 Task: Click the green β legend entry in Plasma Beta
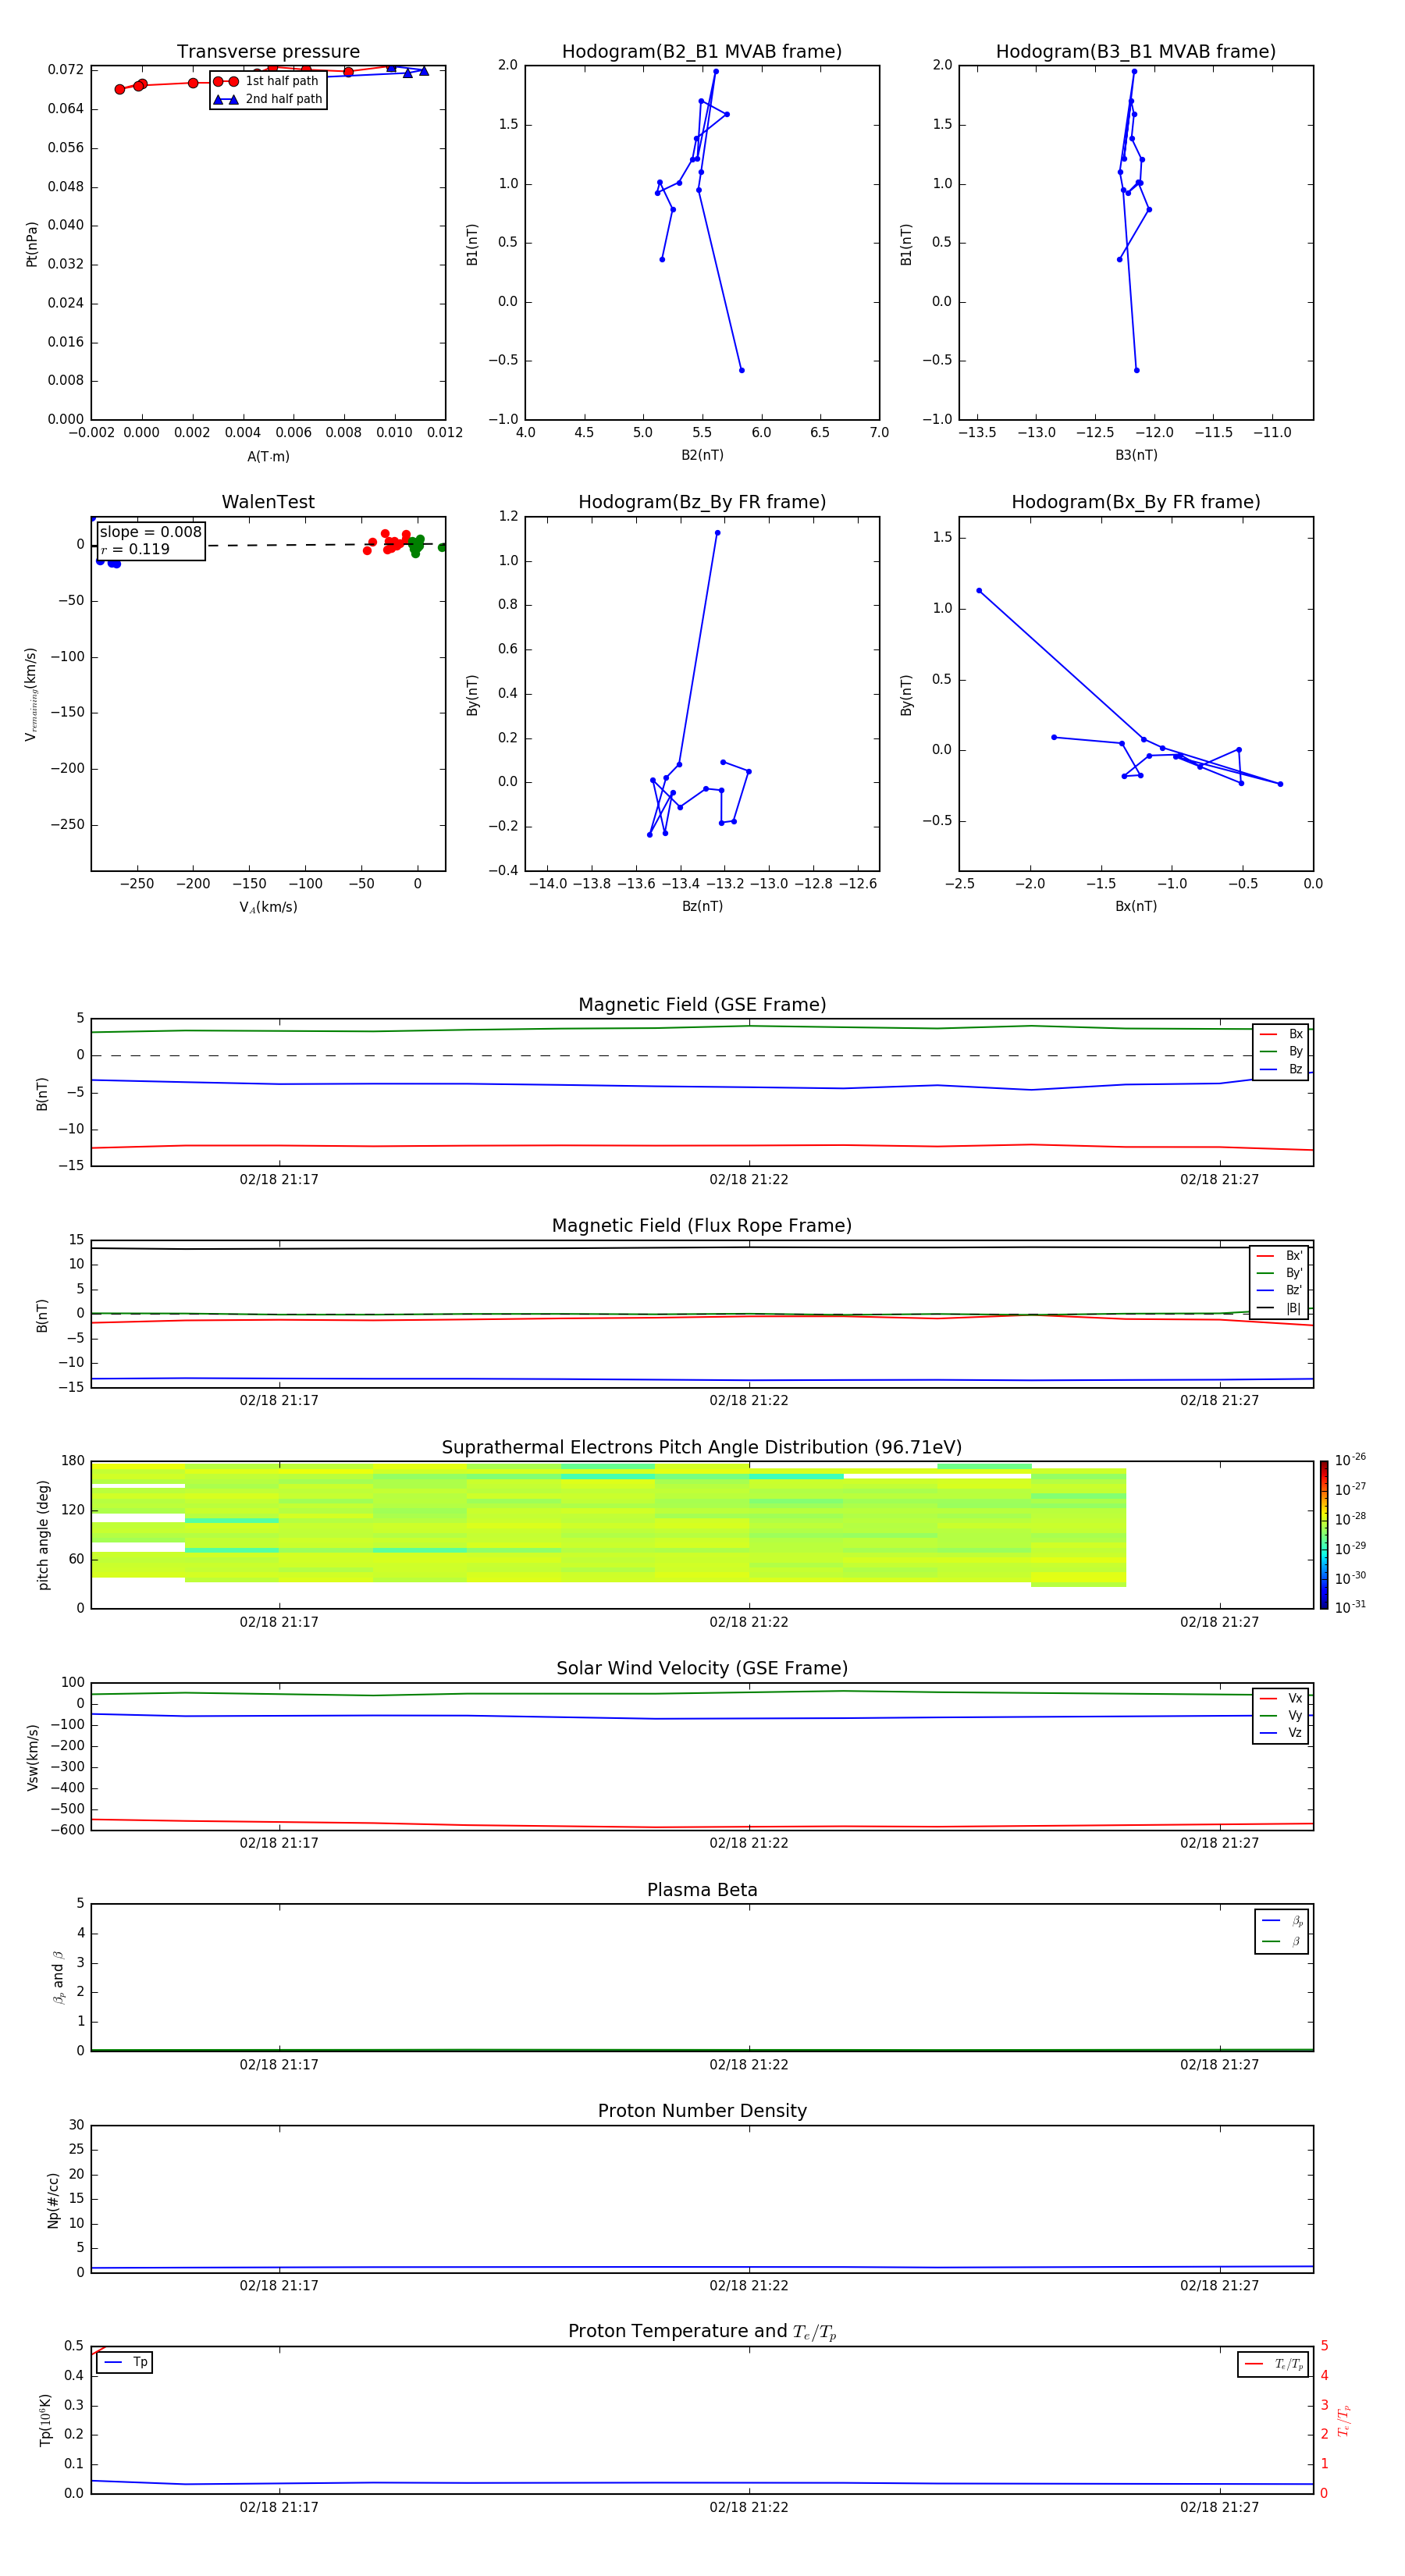(1282, 1941)
